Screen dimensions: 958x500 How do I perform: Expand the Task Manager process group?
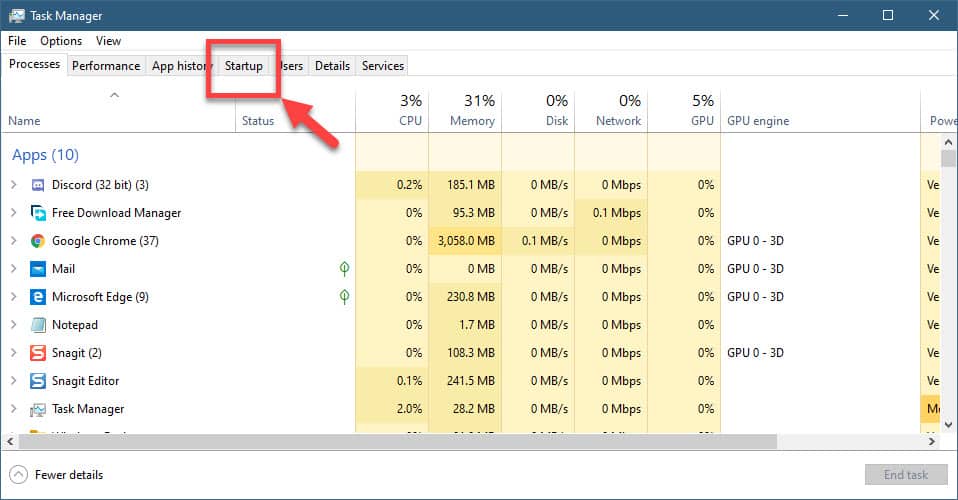click(13, 409)
